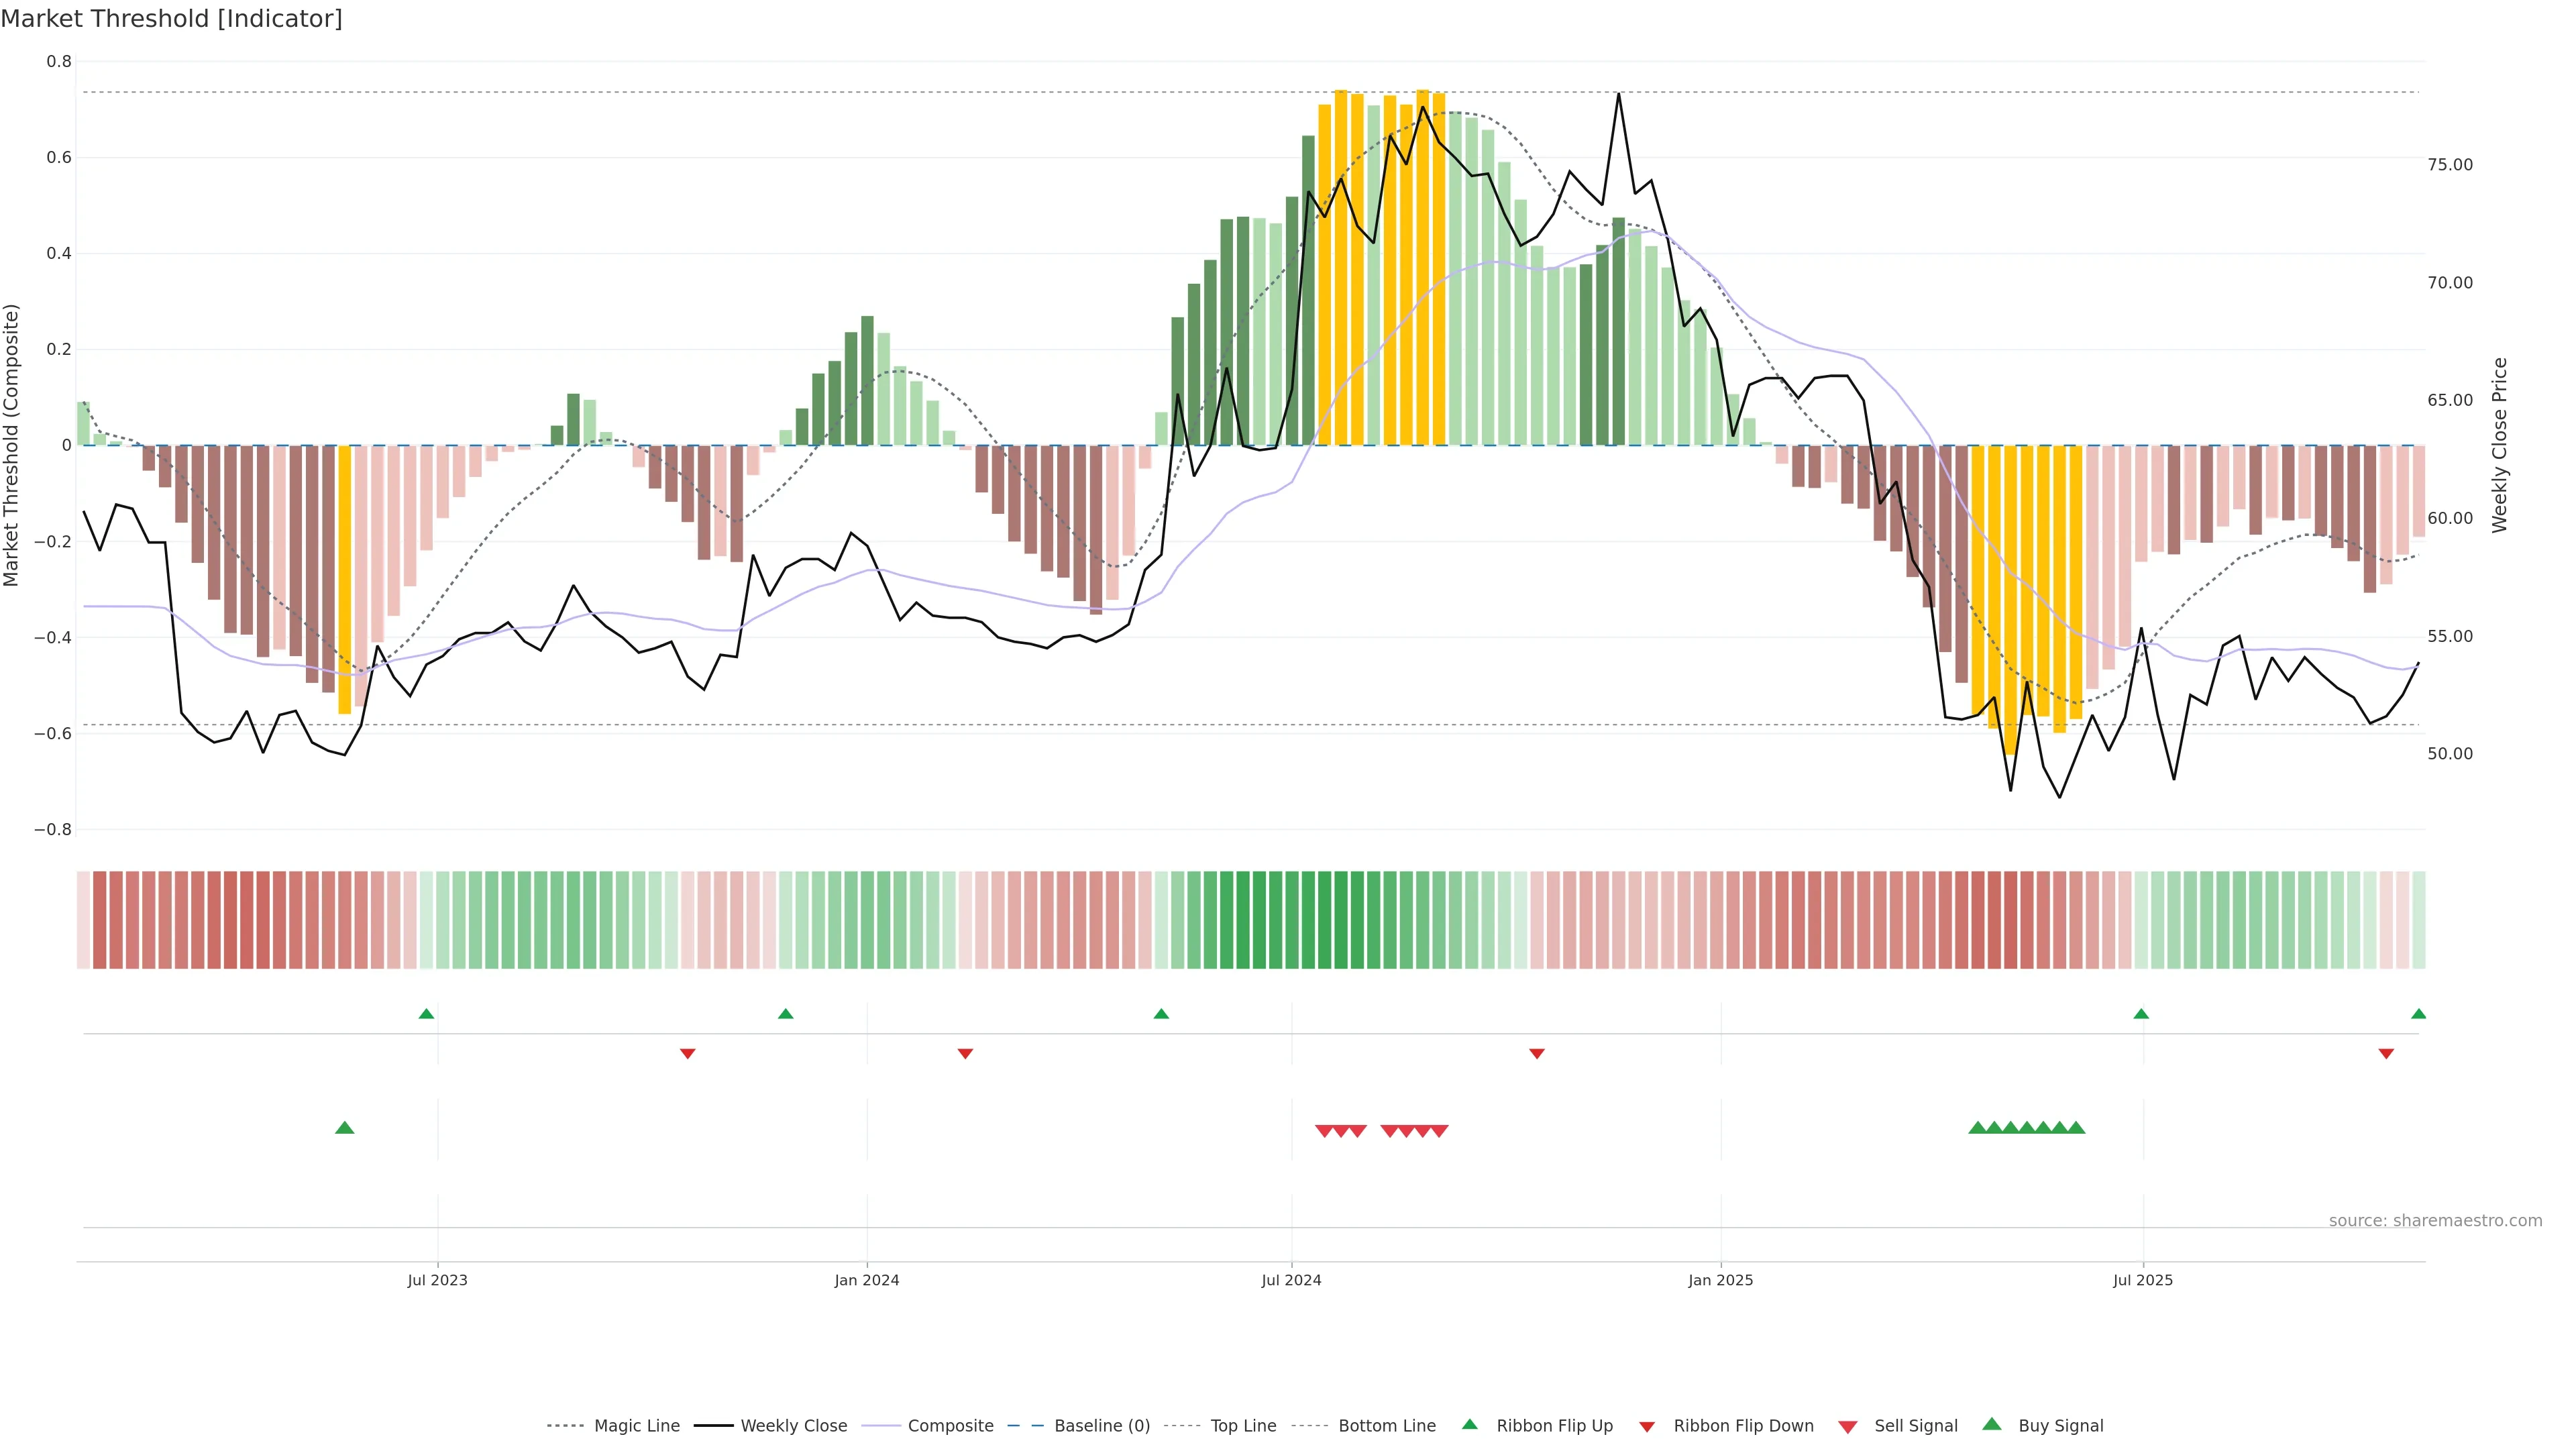Click red Ribbon Flip Down legend triangle
The image size is (2576, 1449).
pos(1647,1427)
